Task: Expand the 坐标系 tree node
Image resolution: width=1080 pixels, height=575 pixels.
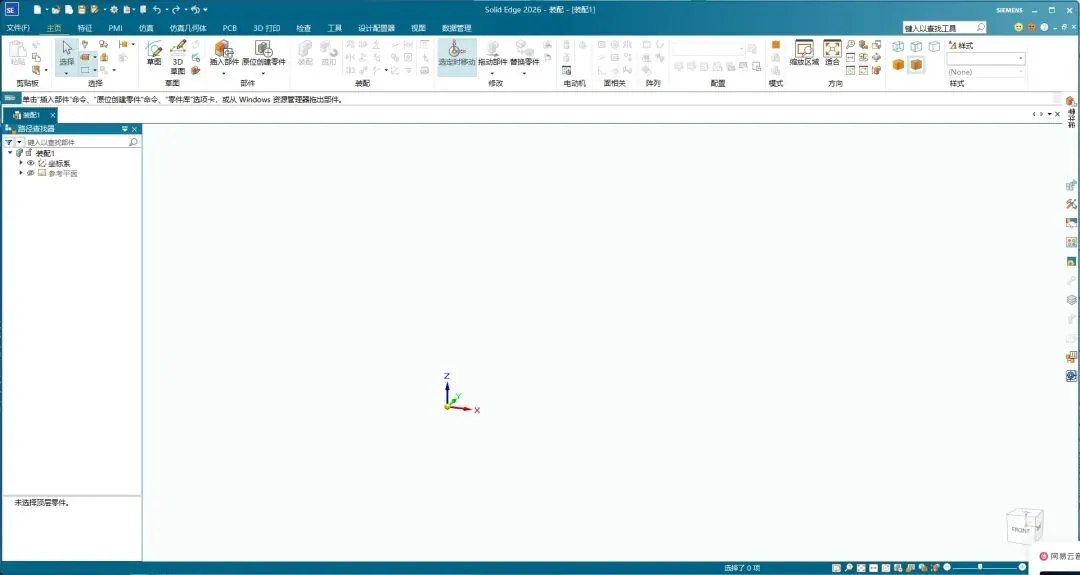Action: [21, 163]
